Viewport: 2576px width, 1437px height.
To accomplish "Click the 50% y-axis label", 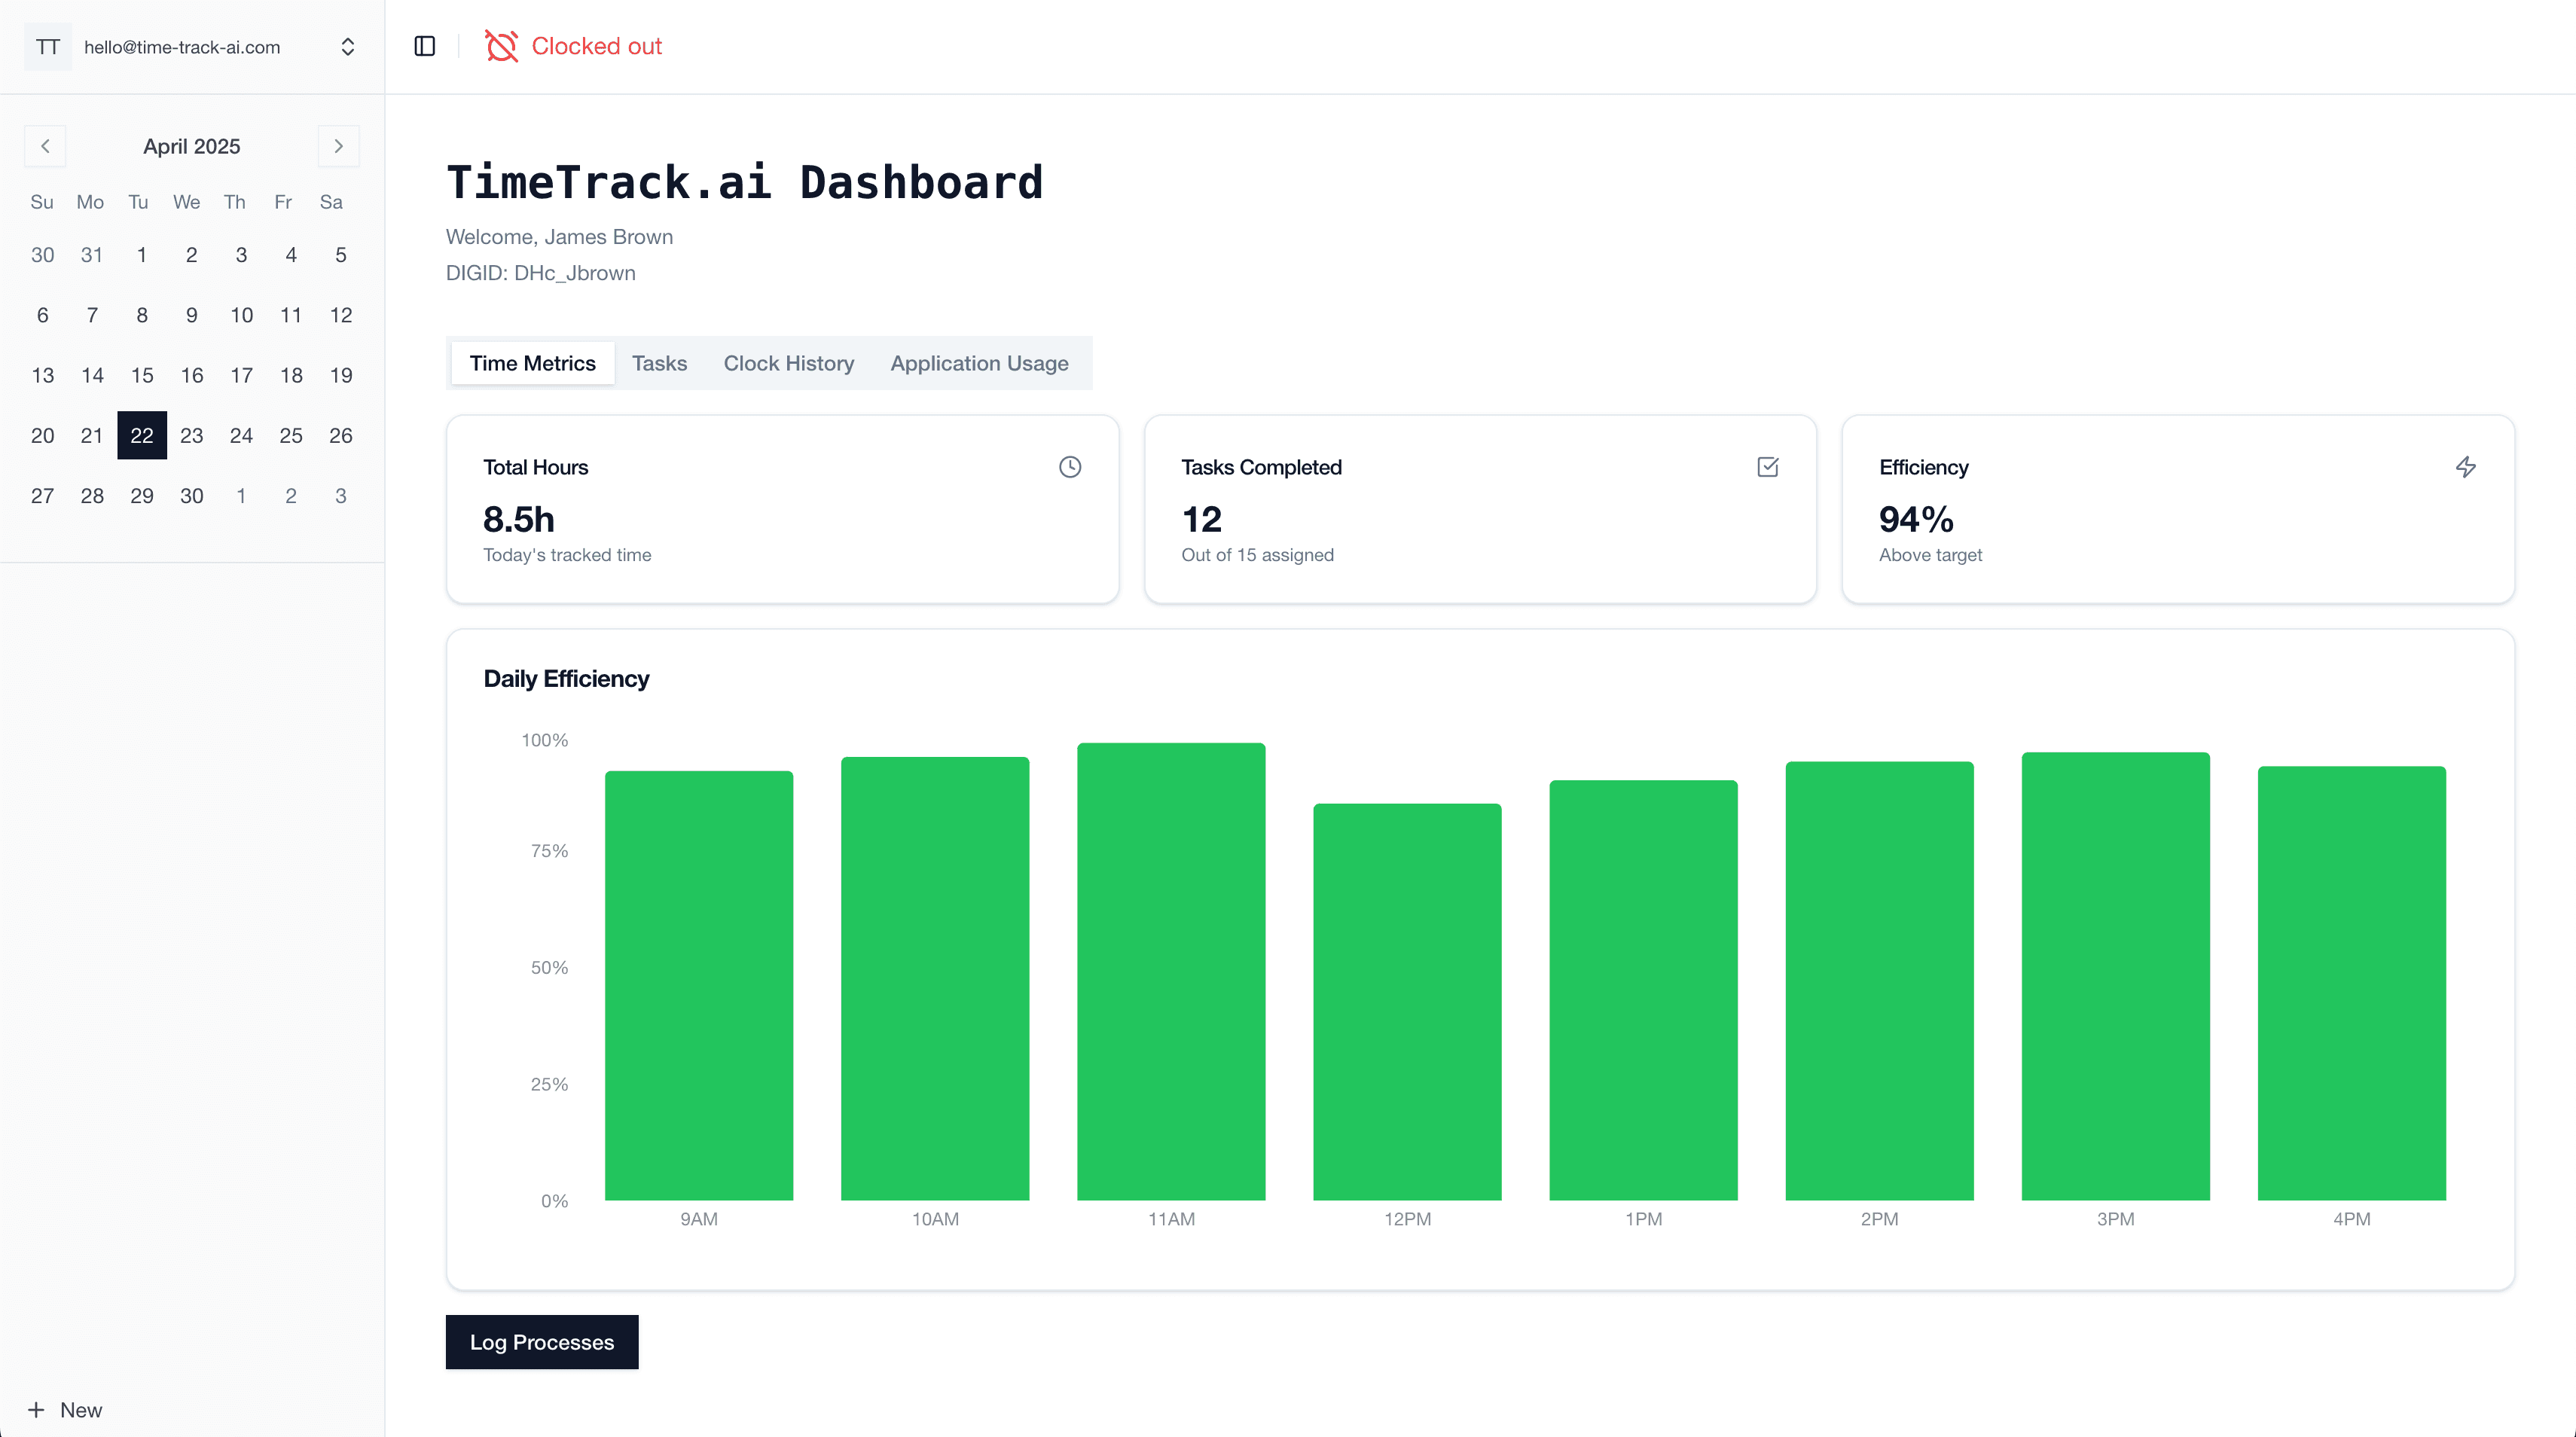I will pyautogui.click(x=549, y=968).
